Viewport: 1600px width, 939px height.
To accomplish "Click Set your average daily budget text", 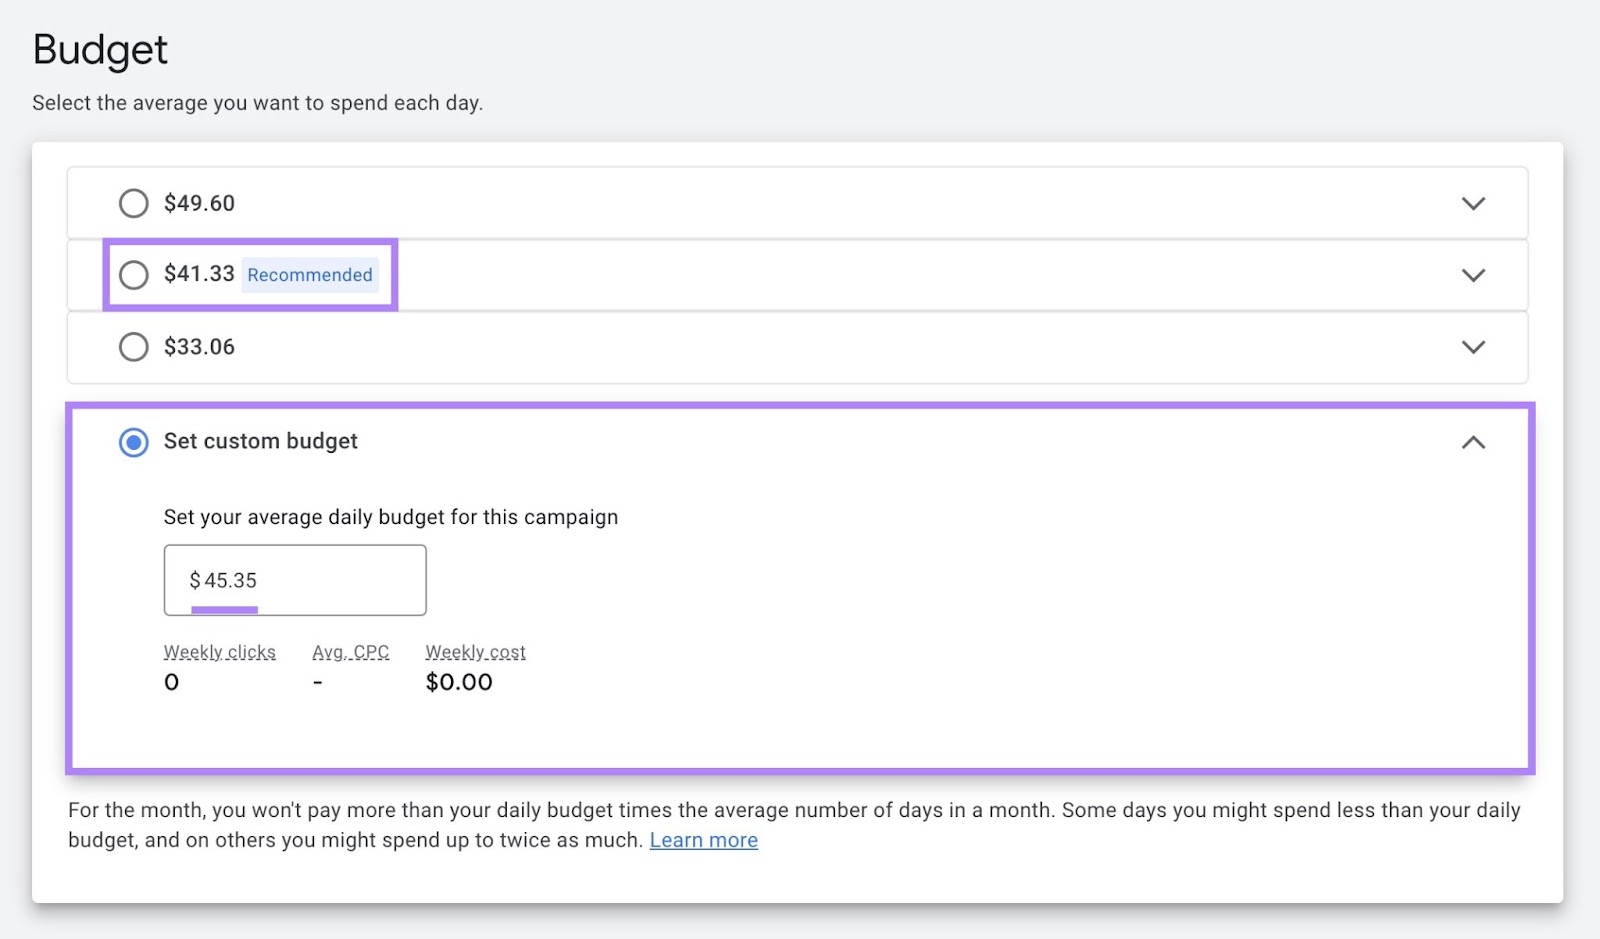I will [390, 517].
